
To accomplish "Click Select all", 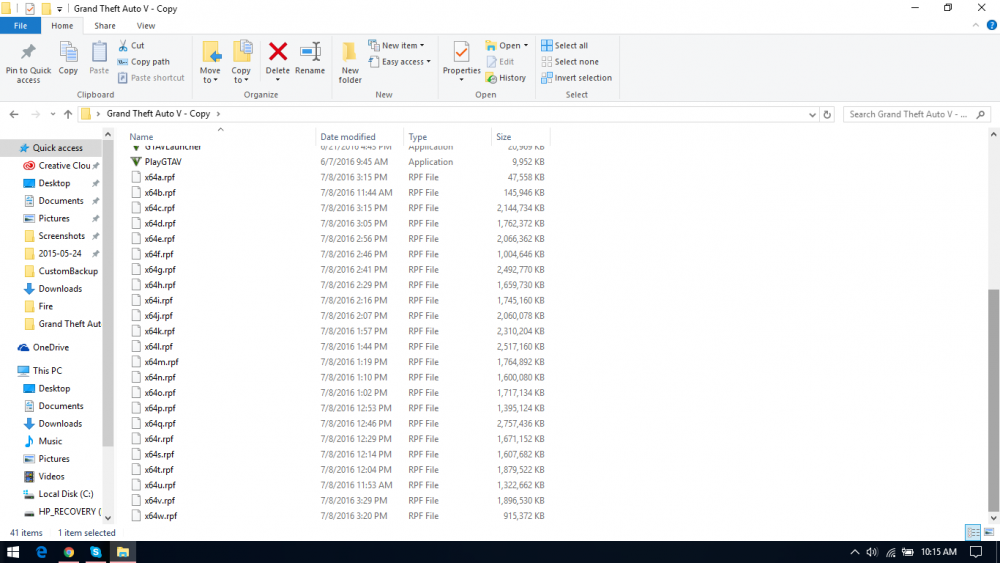I will click(x=564, y=45).
